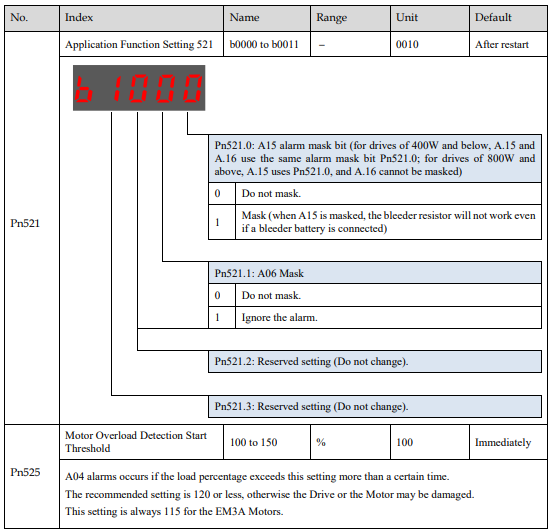Click 'Pn521.3: Reserved setting' box
The image size is (551, 532).
(375, 407)
